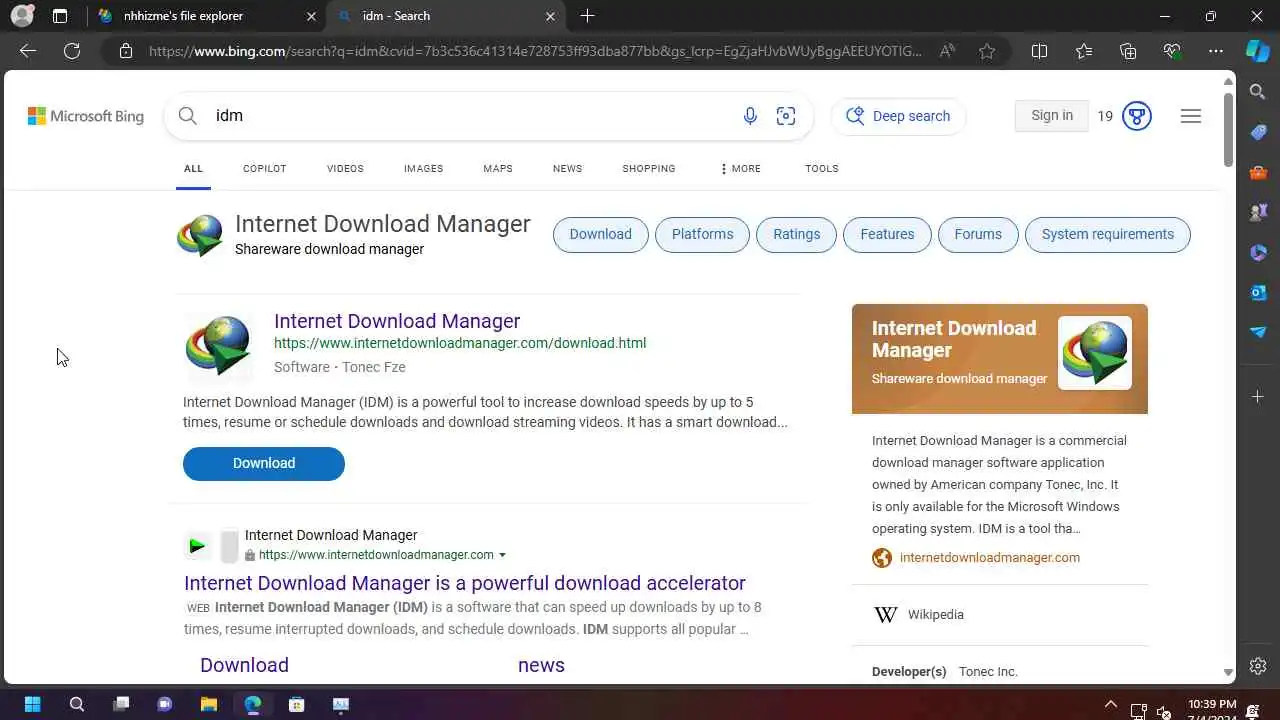Open sidebar settings gear

click(x=1258, y=666)
